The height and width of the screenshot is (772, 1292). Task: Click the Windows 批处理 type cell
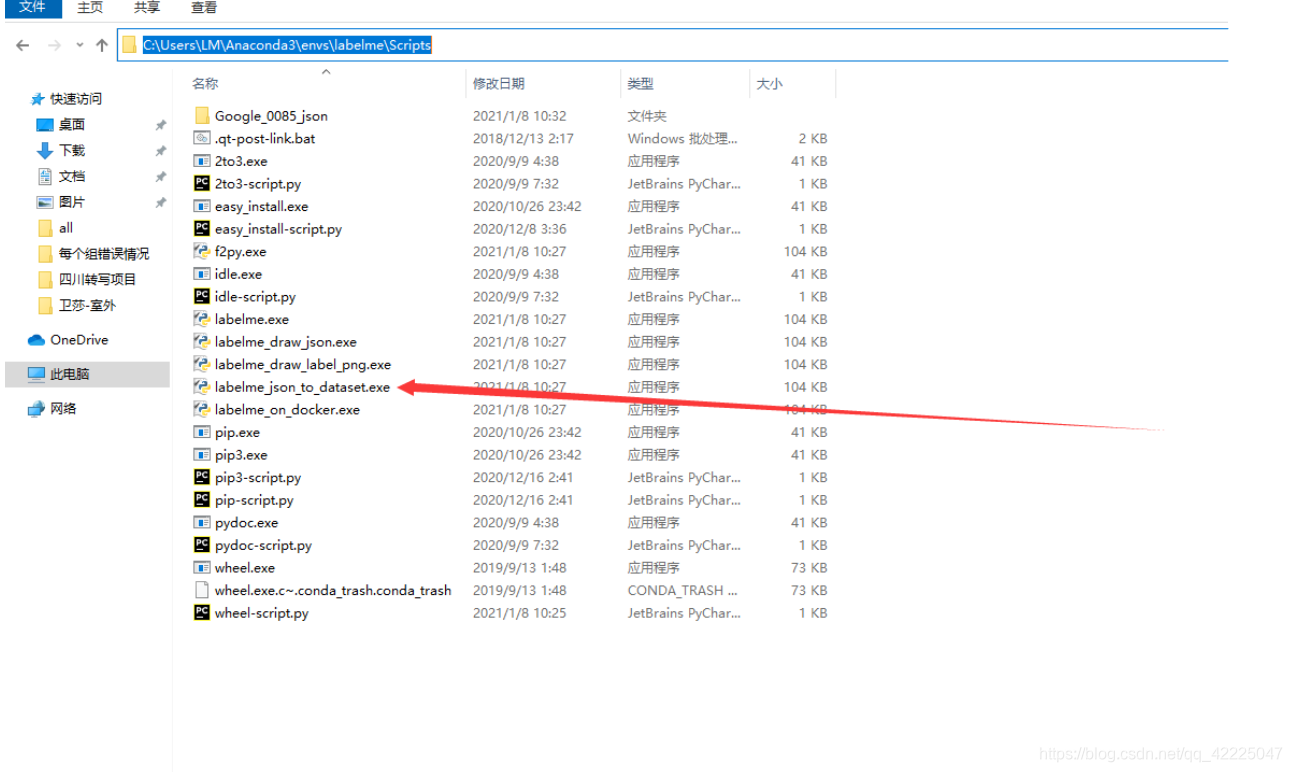(682, 139)
